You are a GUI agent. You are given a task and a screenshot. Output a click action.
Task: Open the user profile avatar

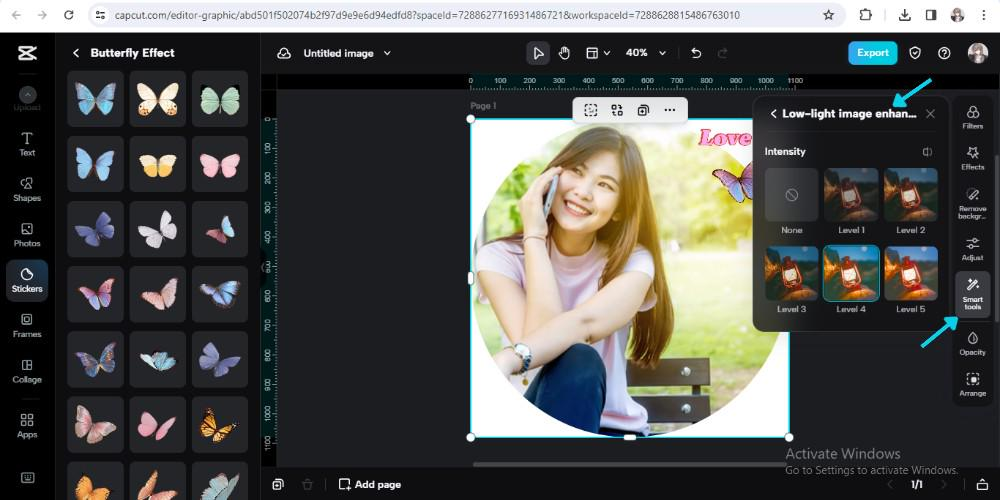pyautogui.click(x=978, y=53)
